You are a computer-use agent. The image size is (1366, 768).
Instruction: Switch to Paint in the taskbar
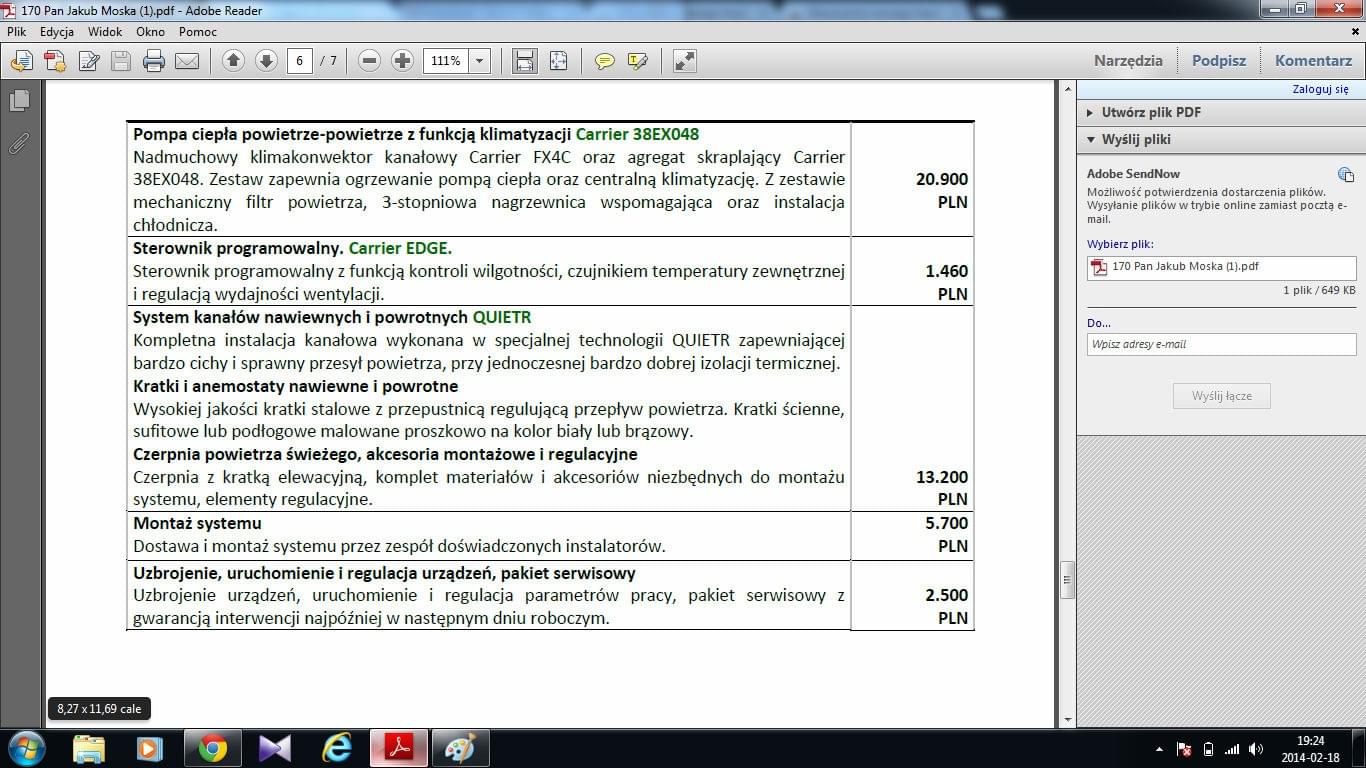[460, 749]
